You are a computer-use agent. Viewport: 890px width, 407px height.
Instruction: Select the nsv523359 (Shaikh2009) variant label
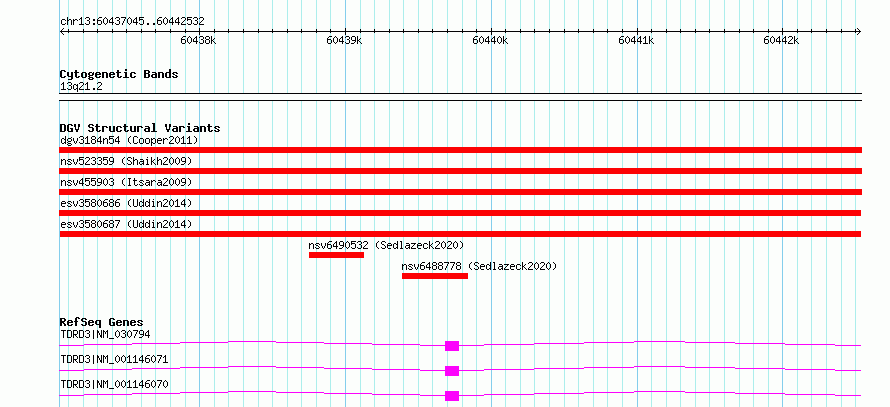[x=126, y=161]
